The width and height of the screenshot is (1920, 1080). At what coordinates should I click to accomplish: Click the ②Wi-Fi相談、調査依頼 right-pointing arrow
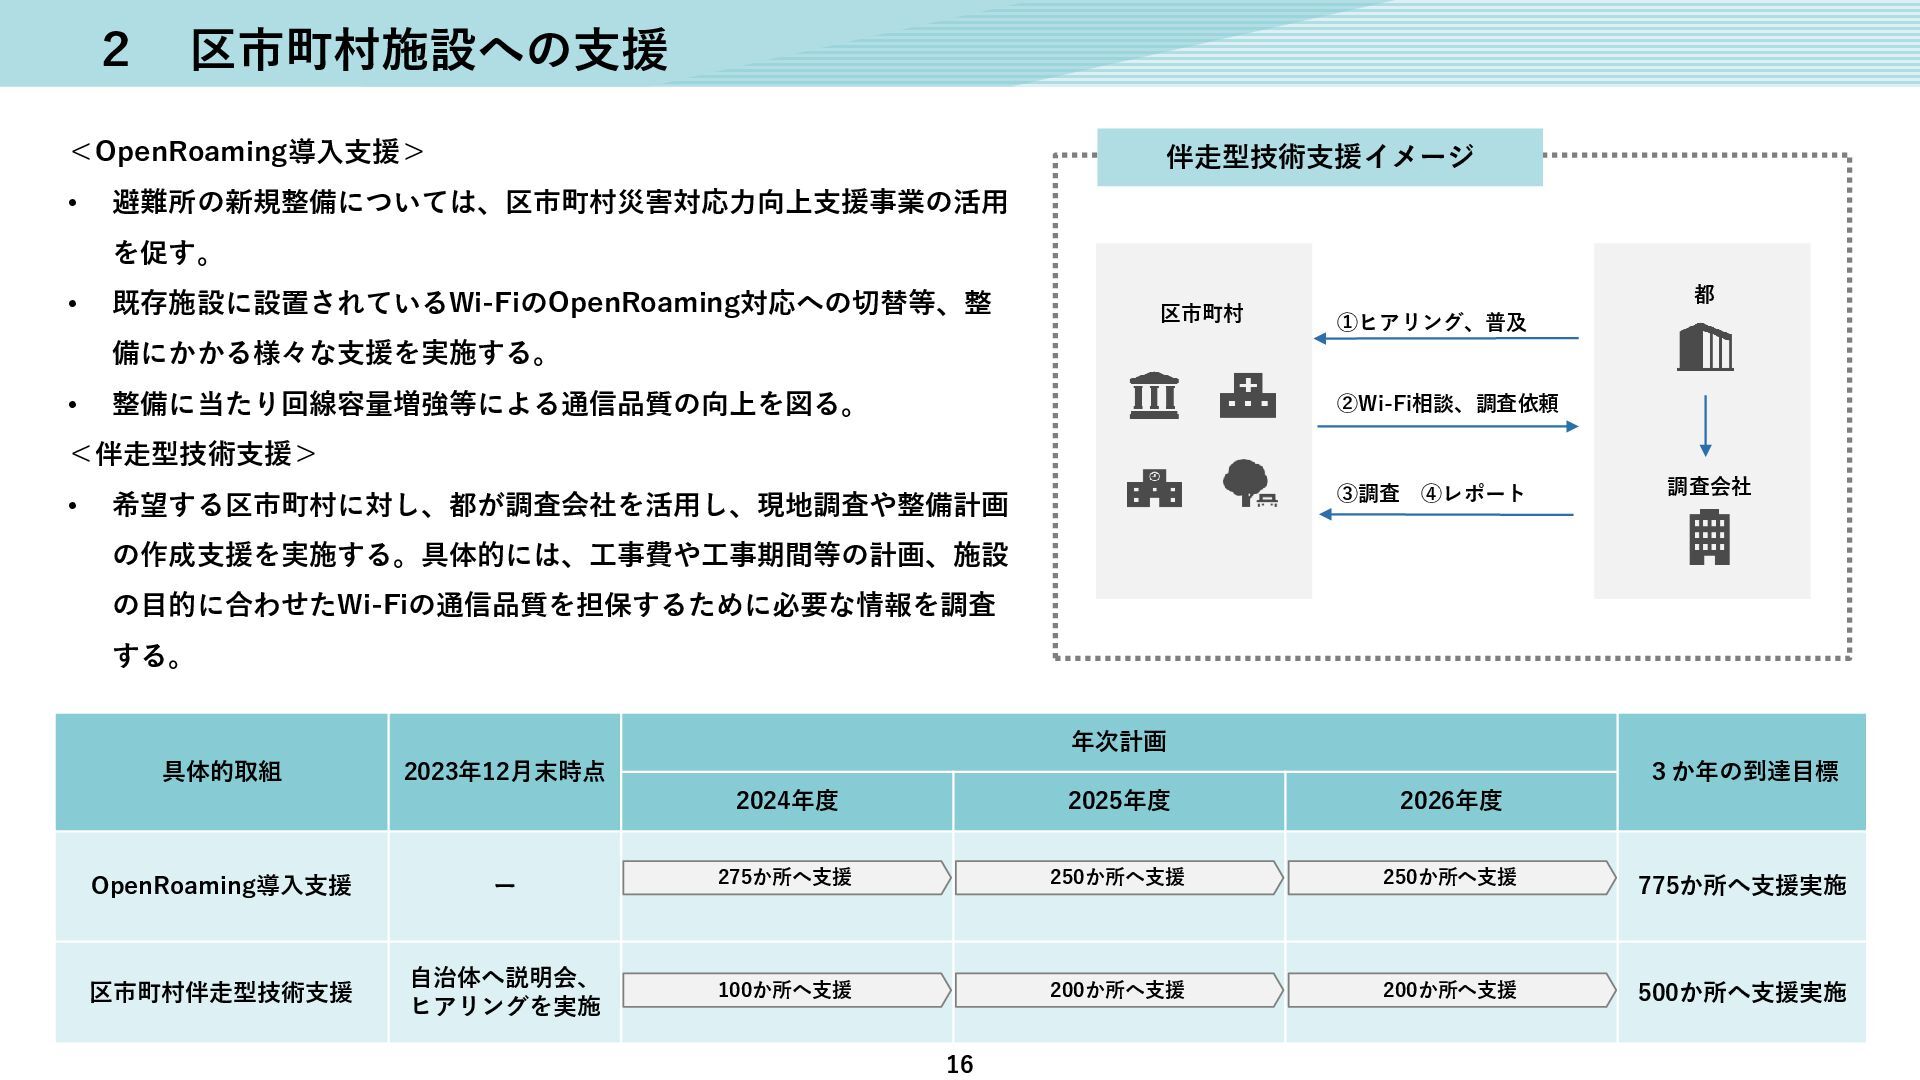point(1447,426)
